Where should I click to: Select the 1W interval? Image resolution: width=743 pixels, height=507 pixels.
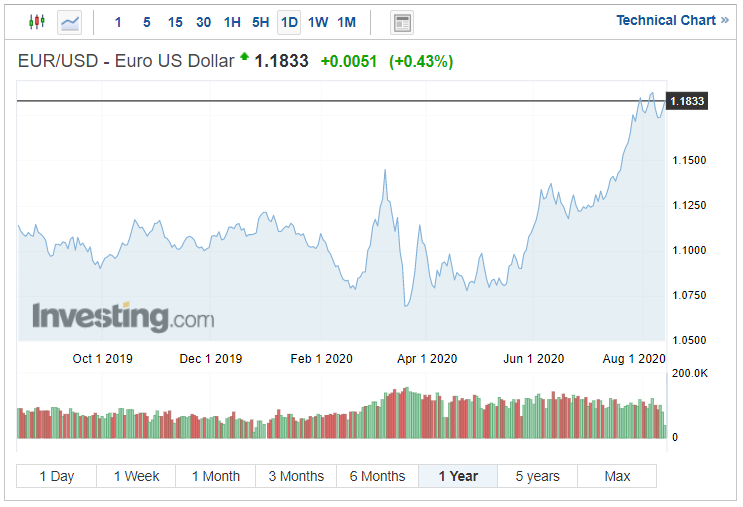(x=318, y=22)
